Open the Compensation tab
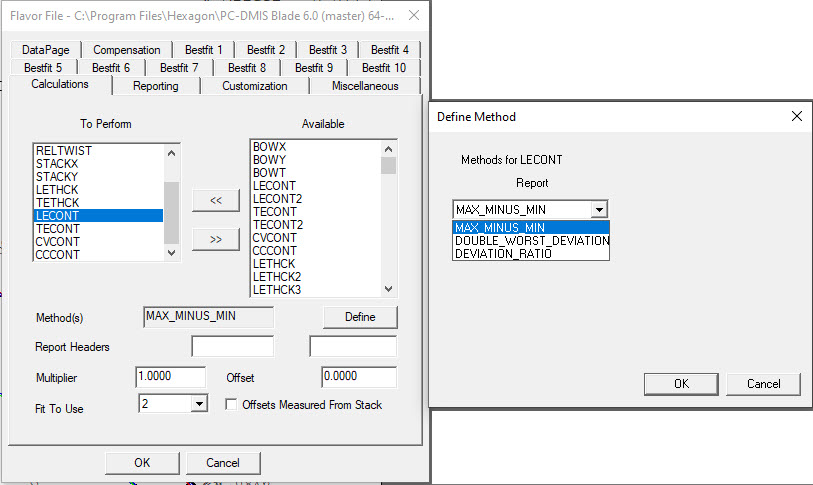This screenshot has width=813, height=485. coord(127,50)
